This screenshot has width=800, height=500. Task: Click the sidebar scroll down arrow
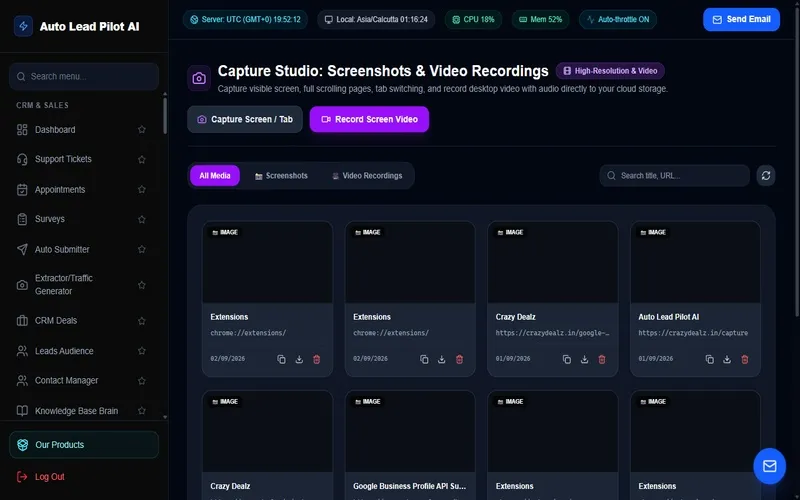[165, 417]
